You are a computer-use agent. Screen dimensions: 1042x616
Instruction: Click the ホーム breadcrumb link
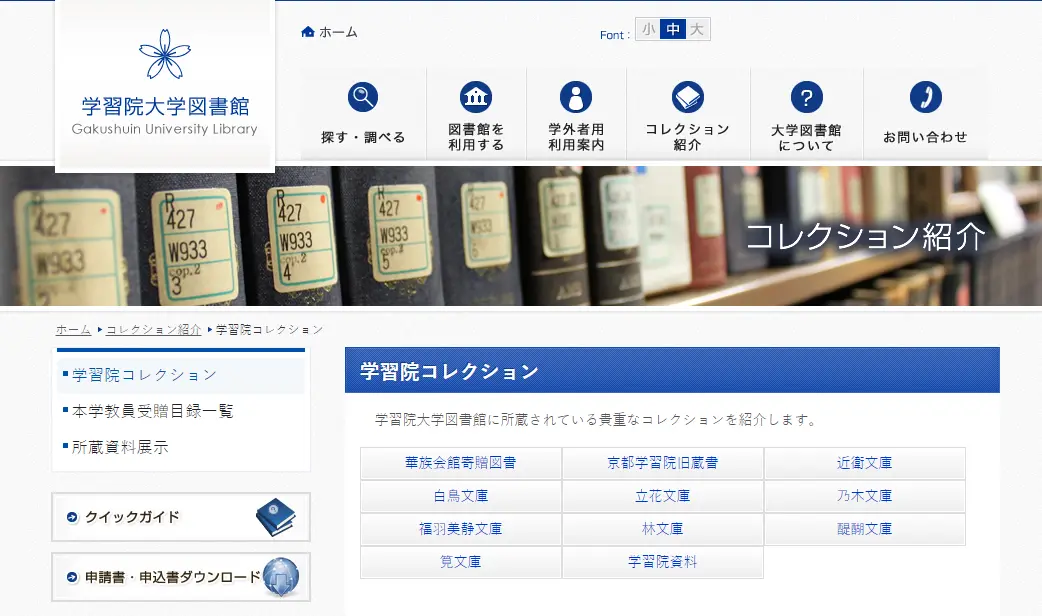pos(73,330)
